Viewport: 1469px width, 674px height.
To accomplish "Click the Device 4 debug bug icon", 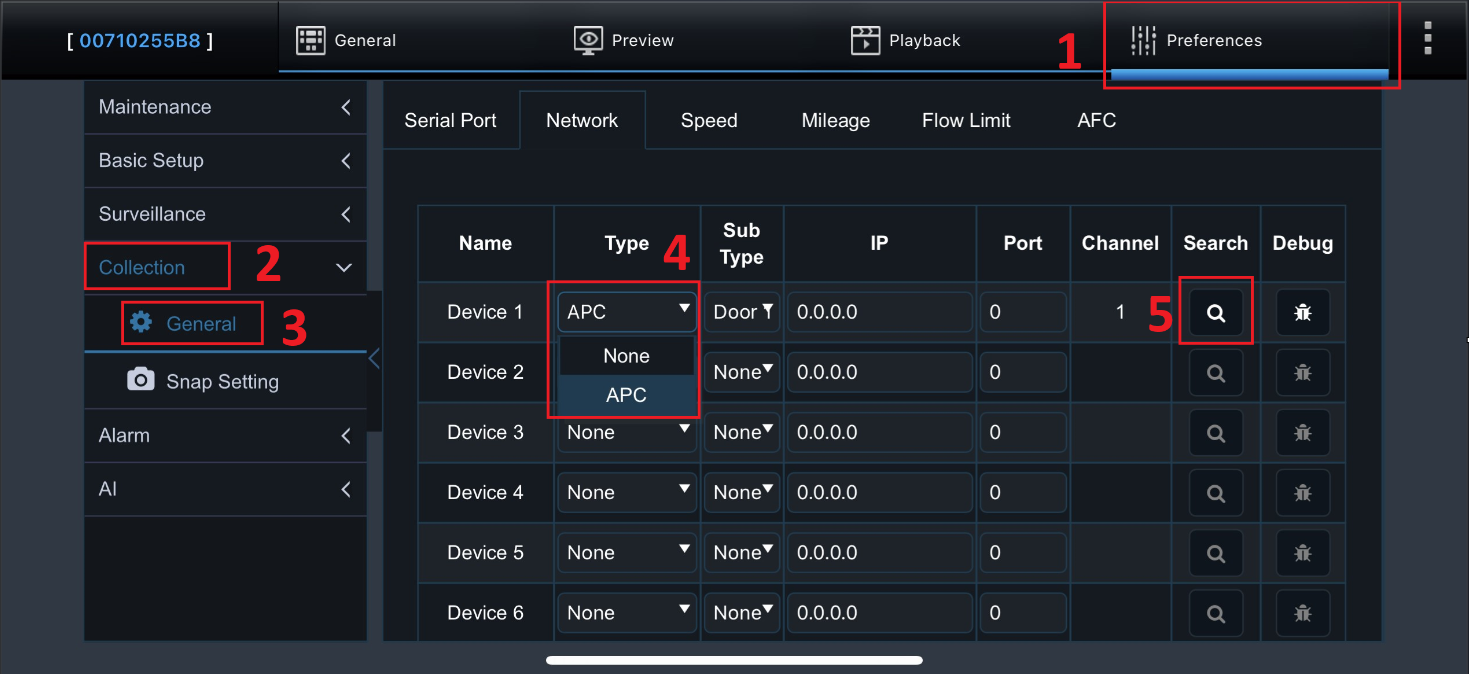I will point(1302,493).
